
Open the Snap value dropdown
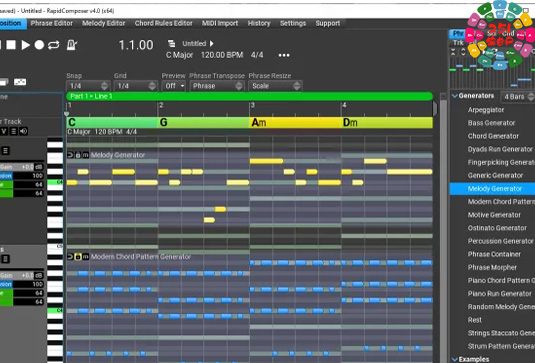click(x=88, y=86)
